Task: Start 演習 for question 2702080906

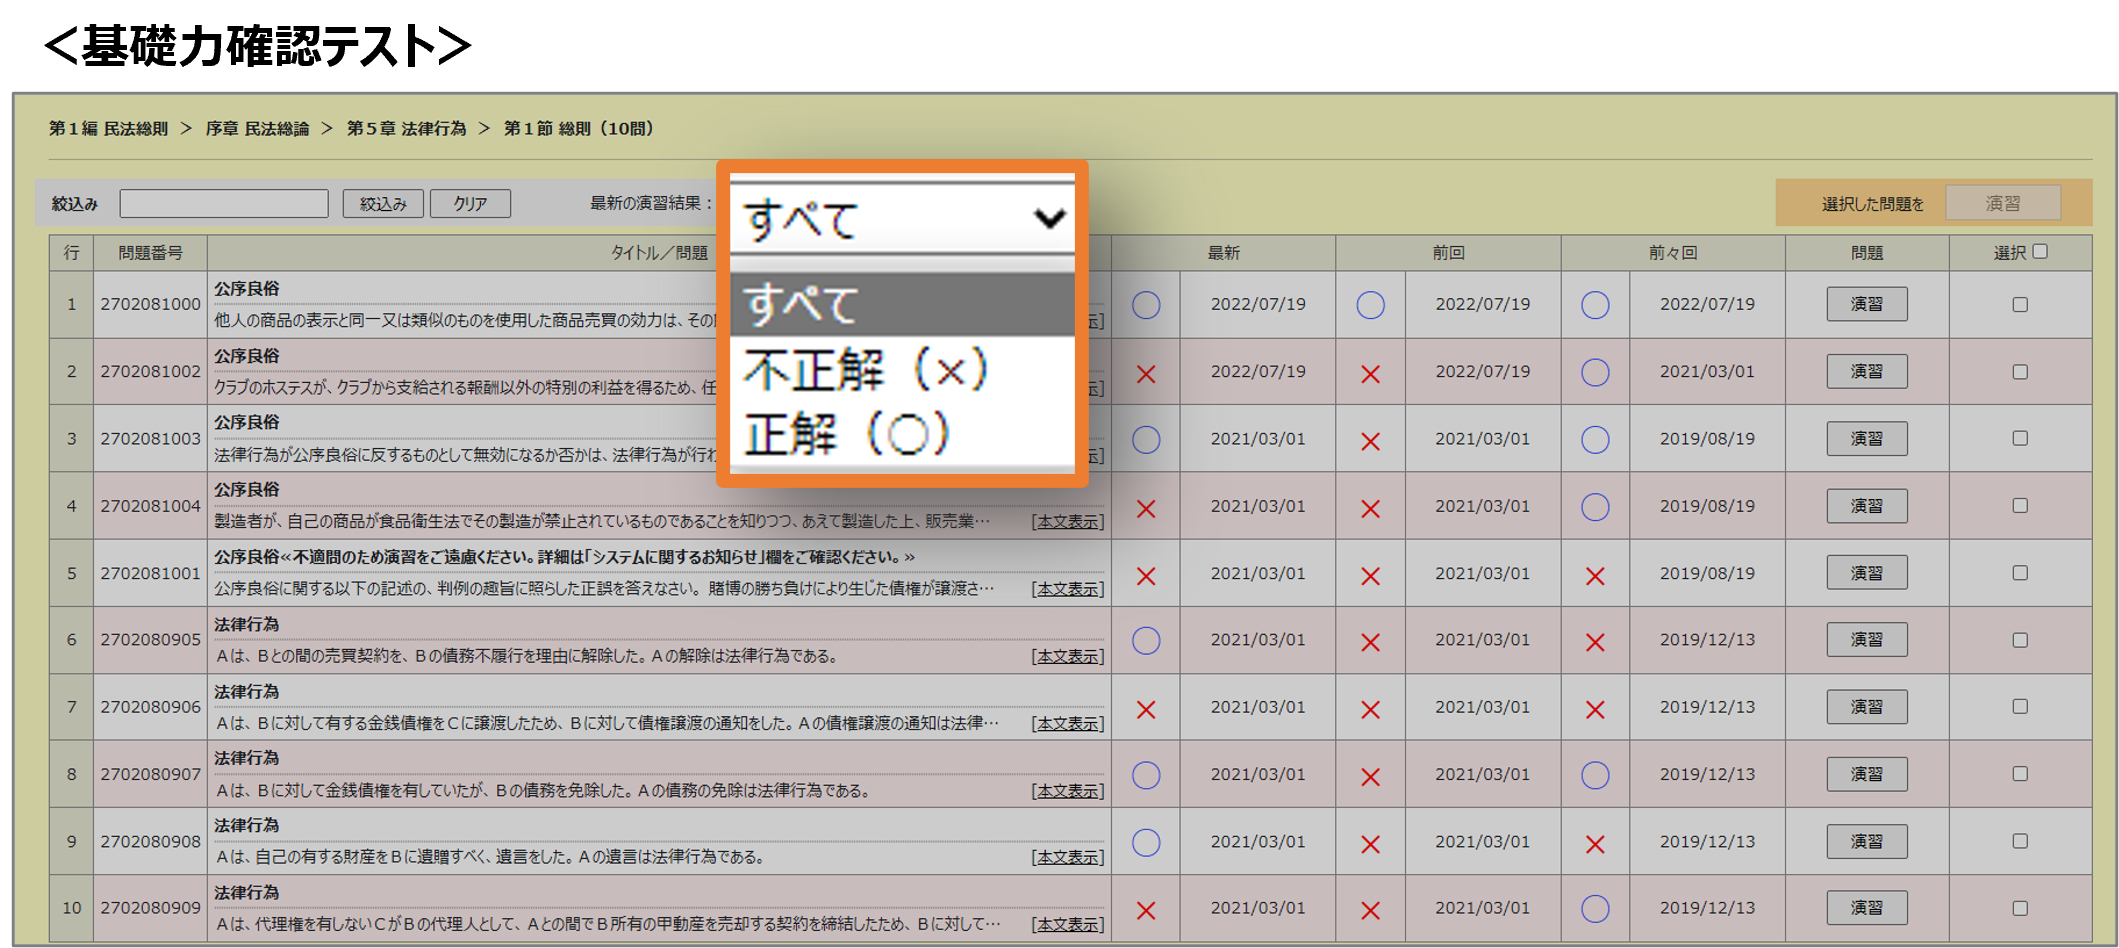Action: click(x=1866, y=706)
